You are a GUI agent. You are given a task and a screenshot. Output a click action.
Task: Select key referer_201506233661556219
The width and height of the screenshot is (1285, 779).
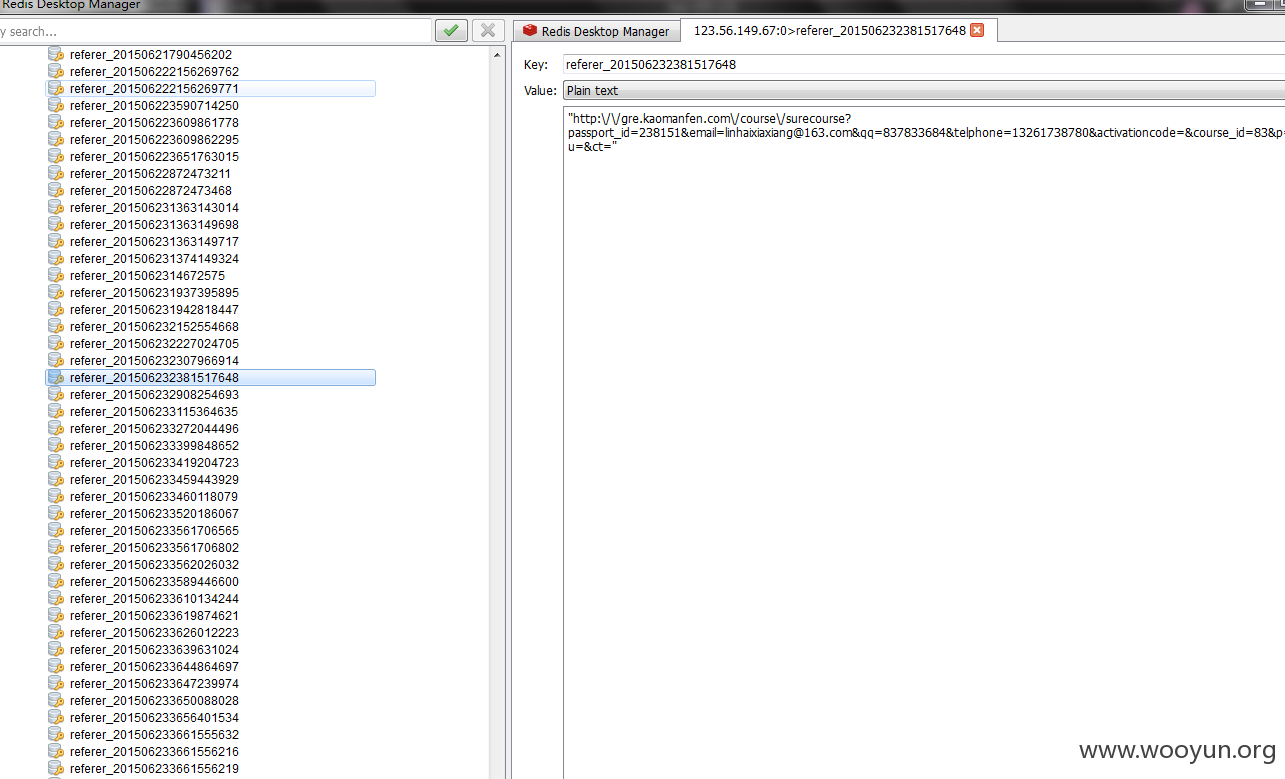click(154, 769)
